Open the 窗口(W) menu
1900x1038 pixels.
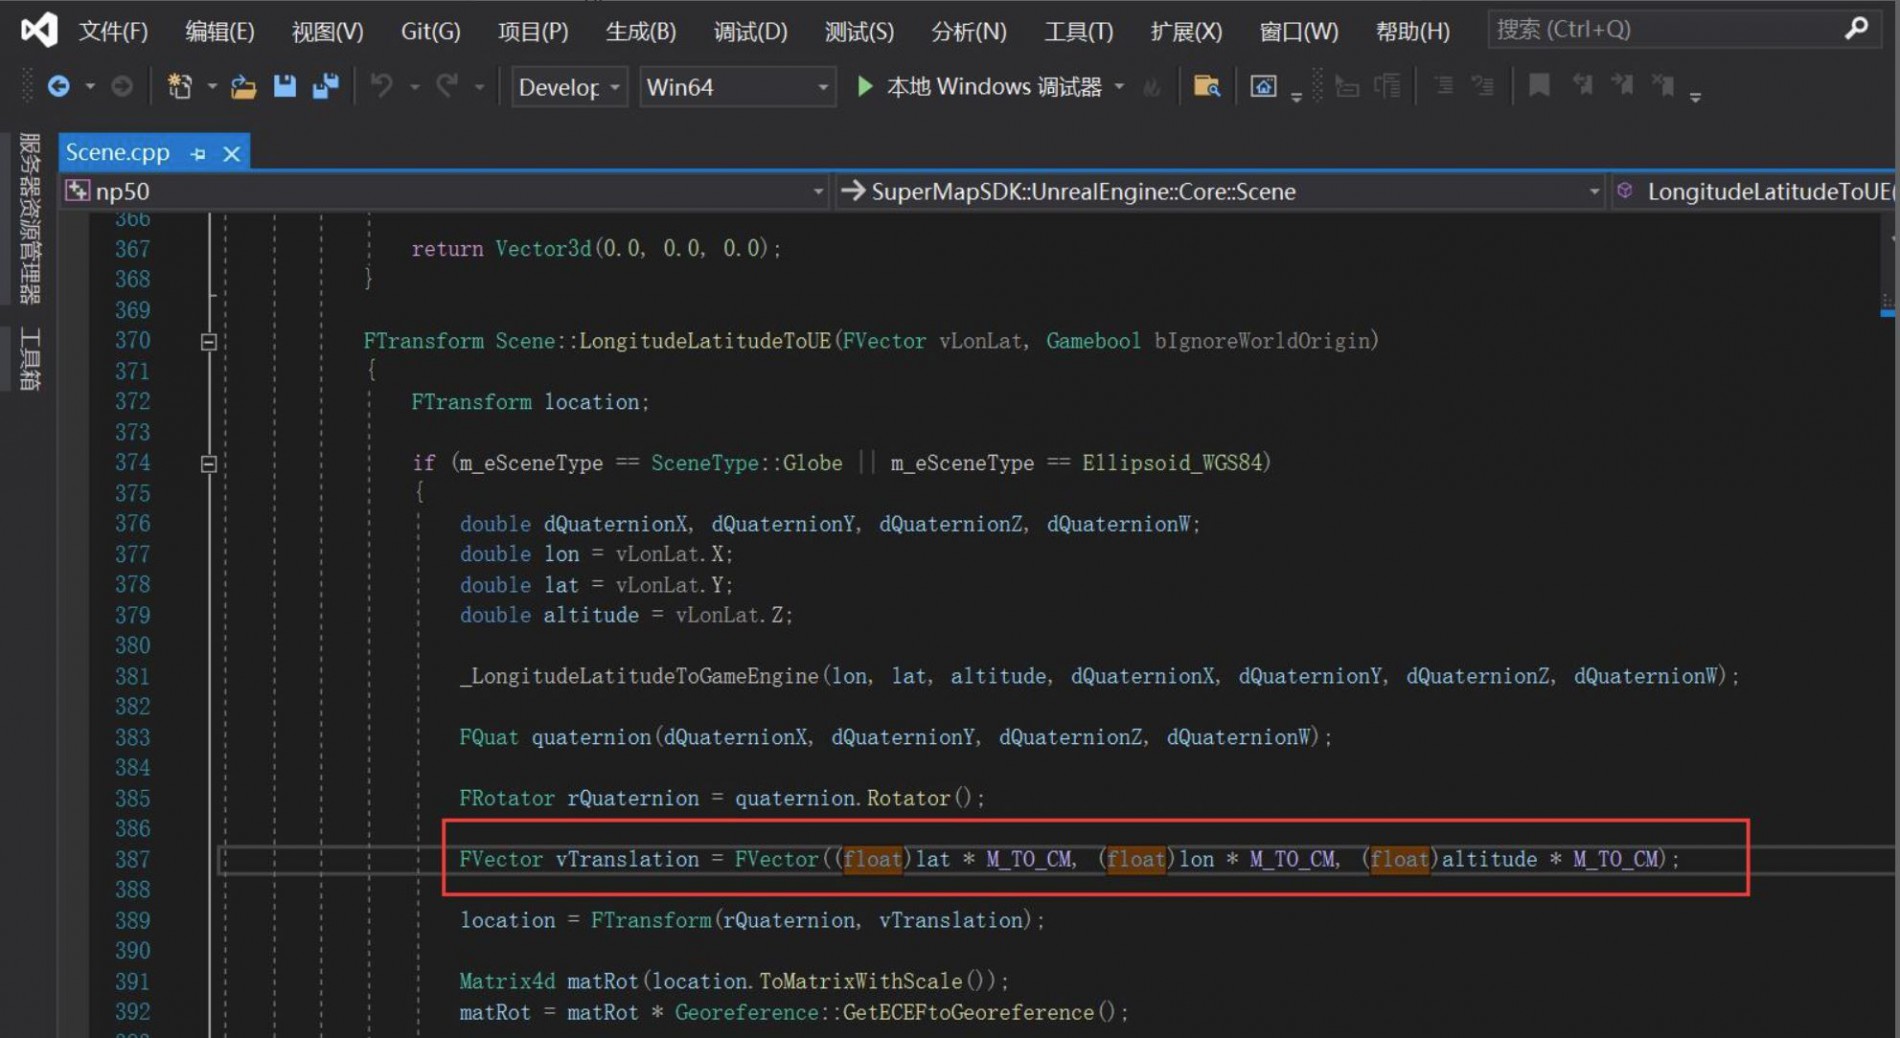point(1299,31)
